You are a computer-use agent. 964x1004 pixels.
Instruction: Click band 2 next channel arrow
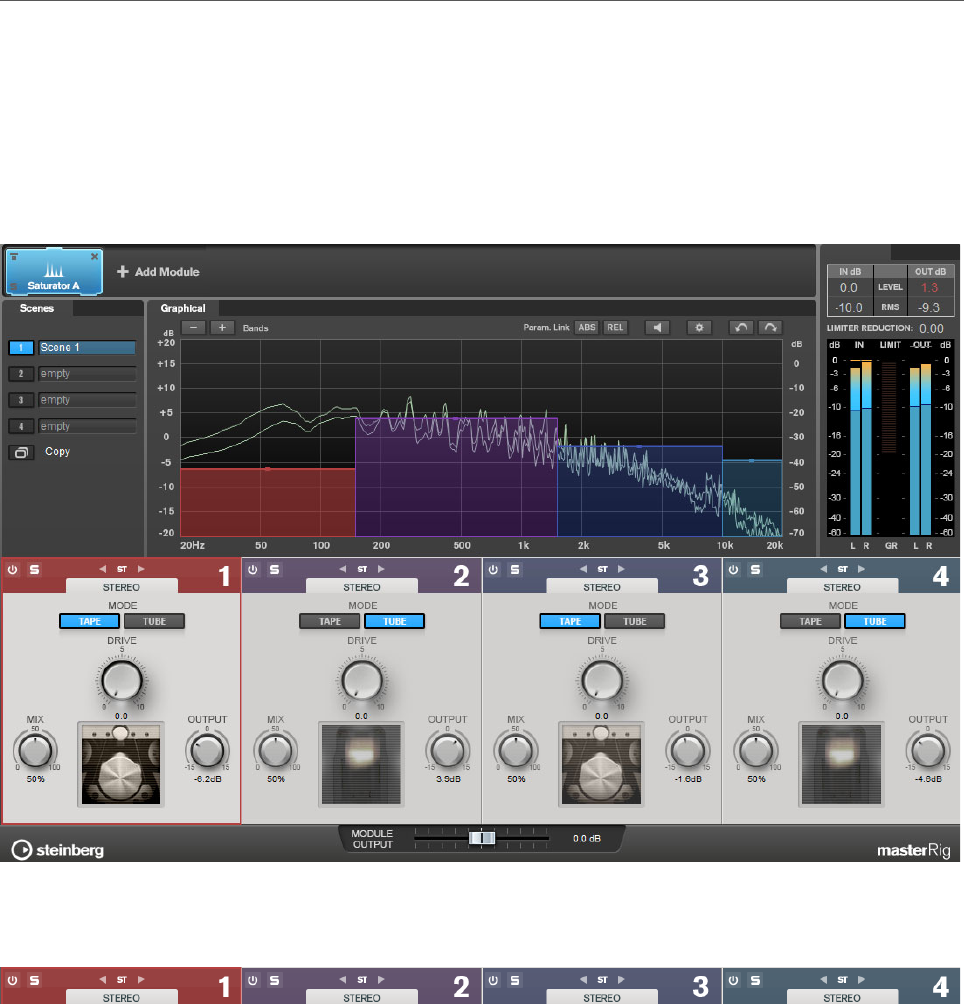click(x=381, y=569)
